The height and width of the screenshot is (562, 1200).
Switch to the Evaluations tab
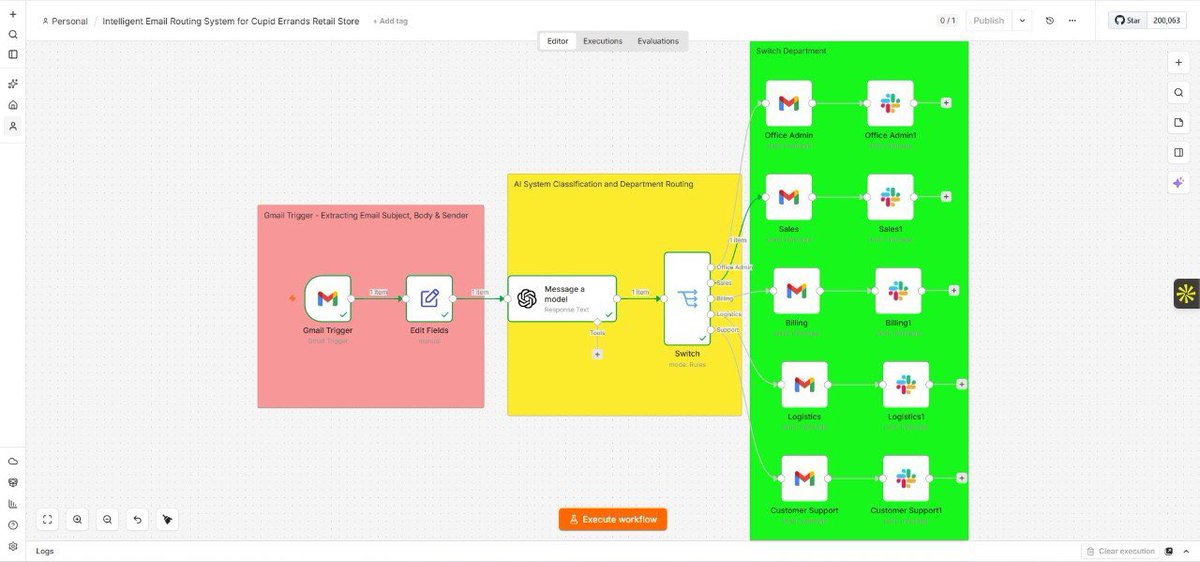pyautogui.click(x=658, y=41)
